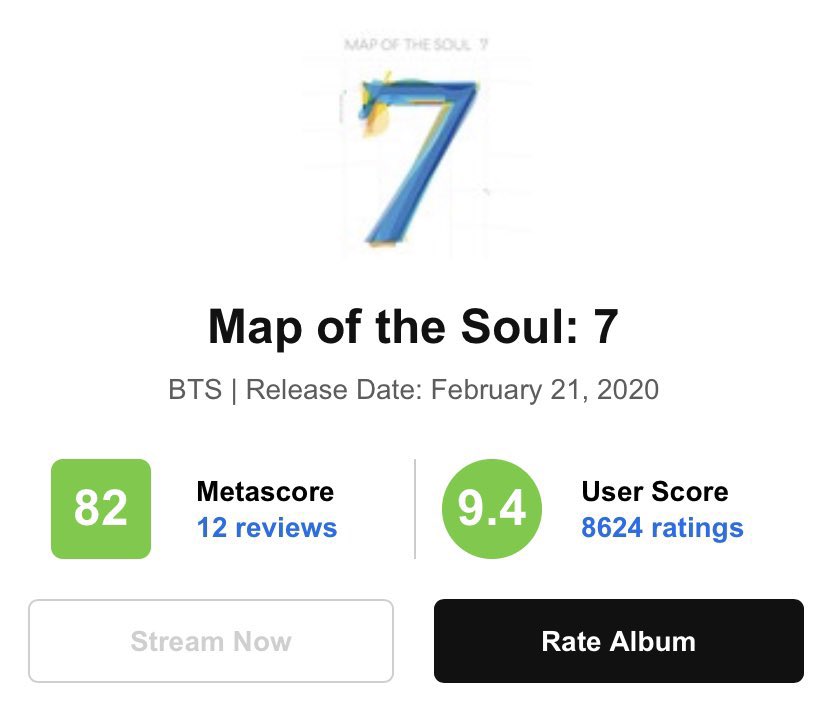Click the word ratings under User Score
This screenshot has width=828, height=705.
tap(697, 528)
